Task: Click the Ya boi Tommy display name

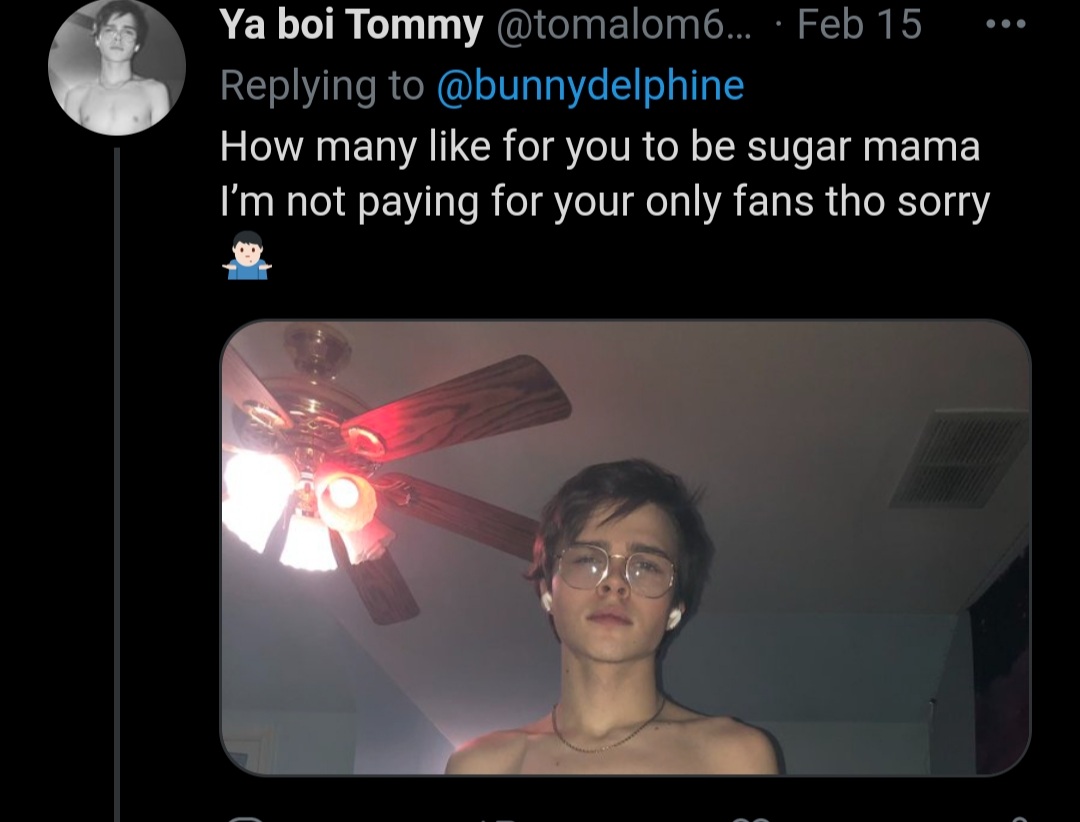Action: click(351, 25)
